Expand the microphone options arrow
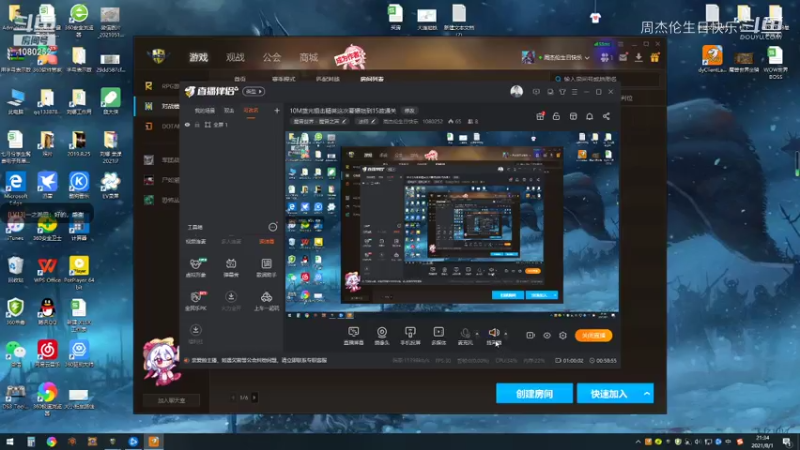 tap(477, 334)
